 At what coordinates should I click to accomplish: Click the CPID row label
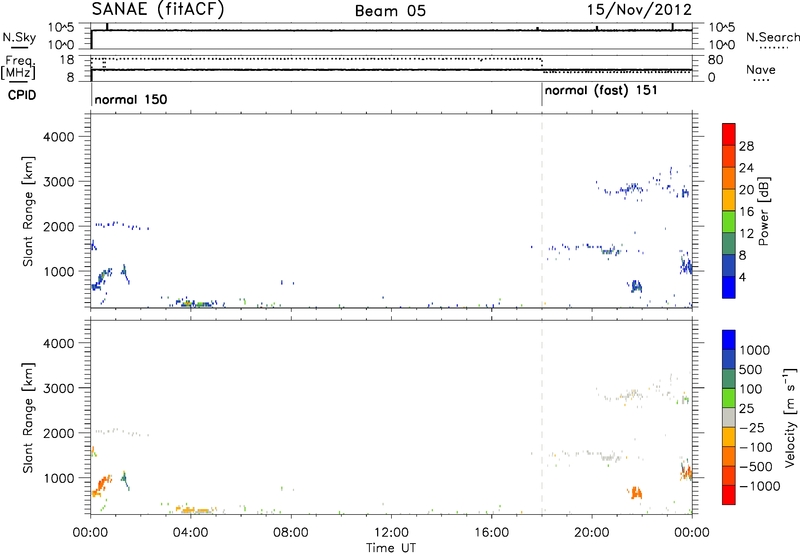click(22, 95)
